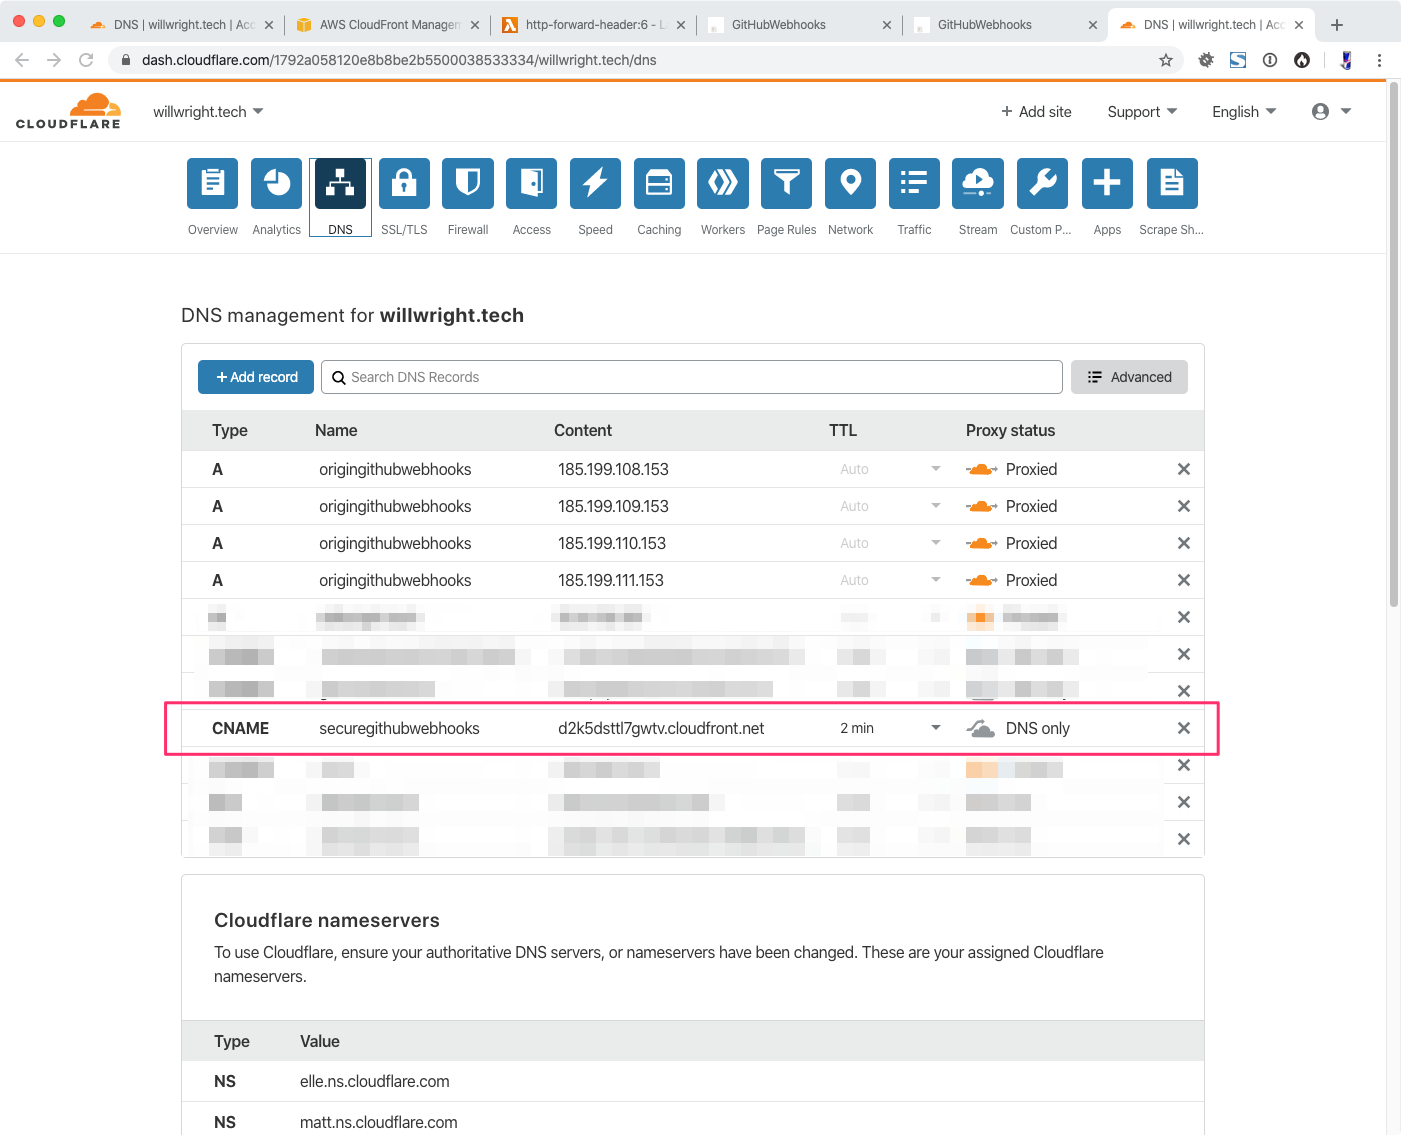The image size is (1401, 1135).
Task: Reload the page in browser
Action: click(x=86, y=60)
